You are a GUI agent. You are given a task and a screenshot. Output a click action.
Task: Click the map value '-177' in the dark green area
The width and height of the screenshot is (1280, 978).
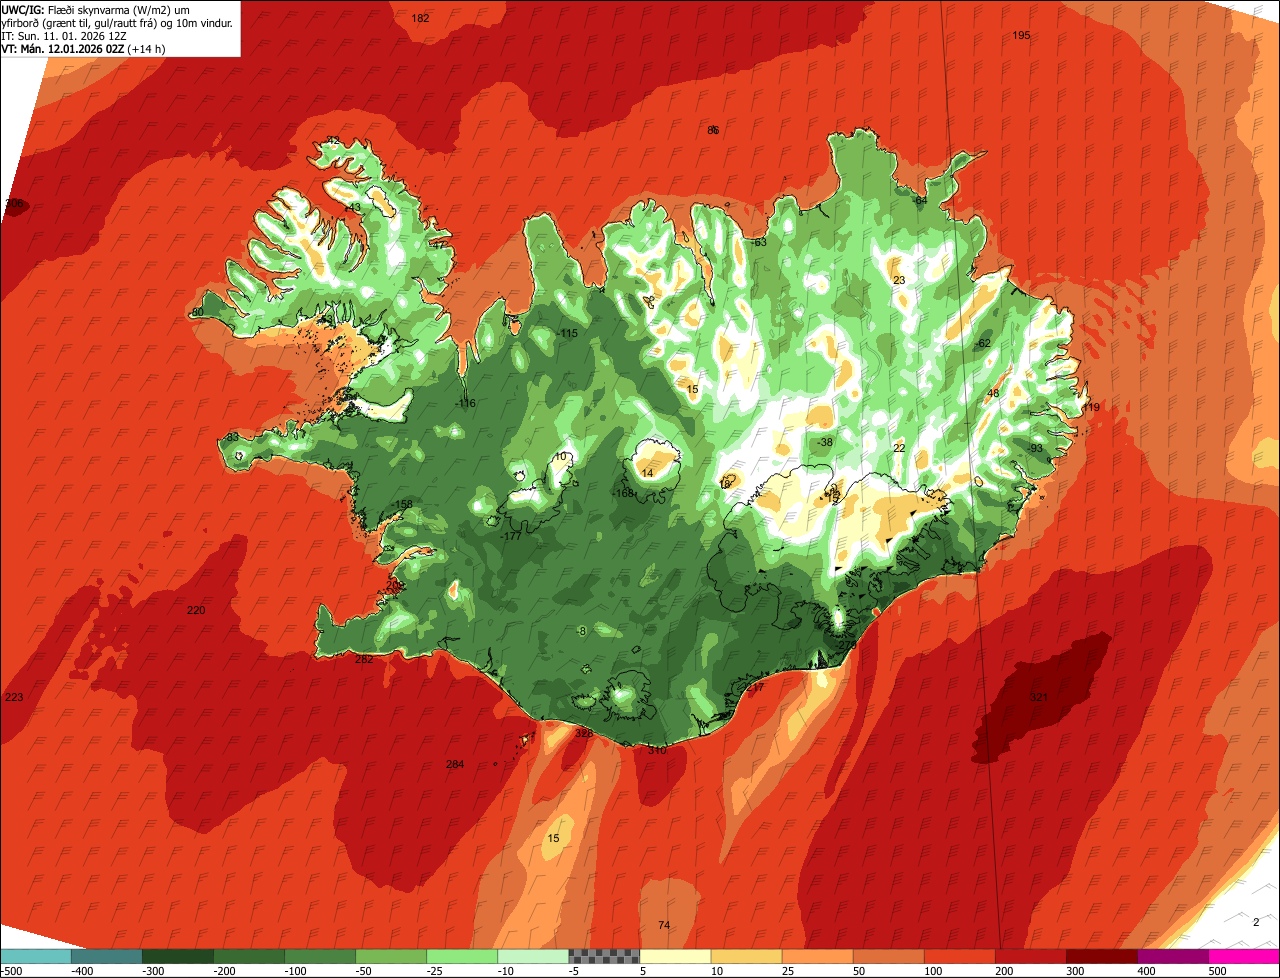pos(510,536)
